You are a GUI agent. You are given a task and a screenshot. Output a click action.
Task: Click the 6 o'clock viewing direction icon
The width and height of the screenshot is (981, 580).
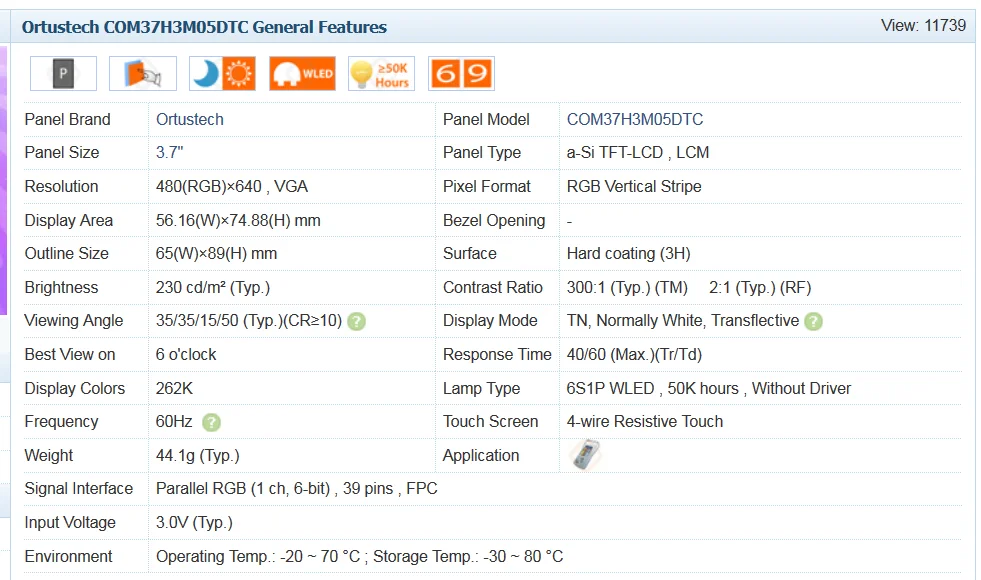[x=461, y=74]
